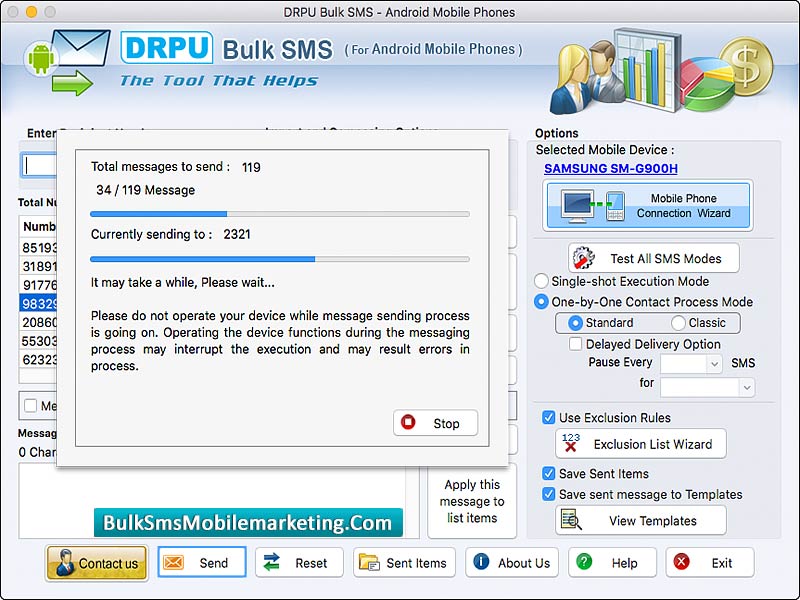Disable the Use Exclusion Rules checkbox
800x600 pixels.
pyautogui.click(x=547, y=418)
